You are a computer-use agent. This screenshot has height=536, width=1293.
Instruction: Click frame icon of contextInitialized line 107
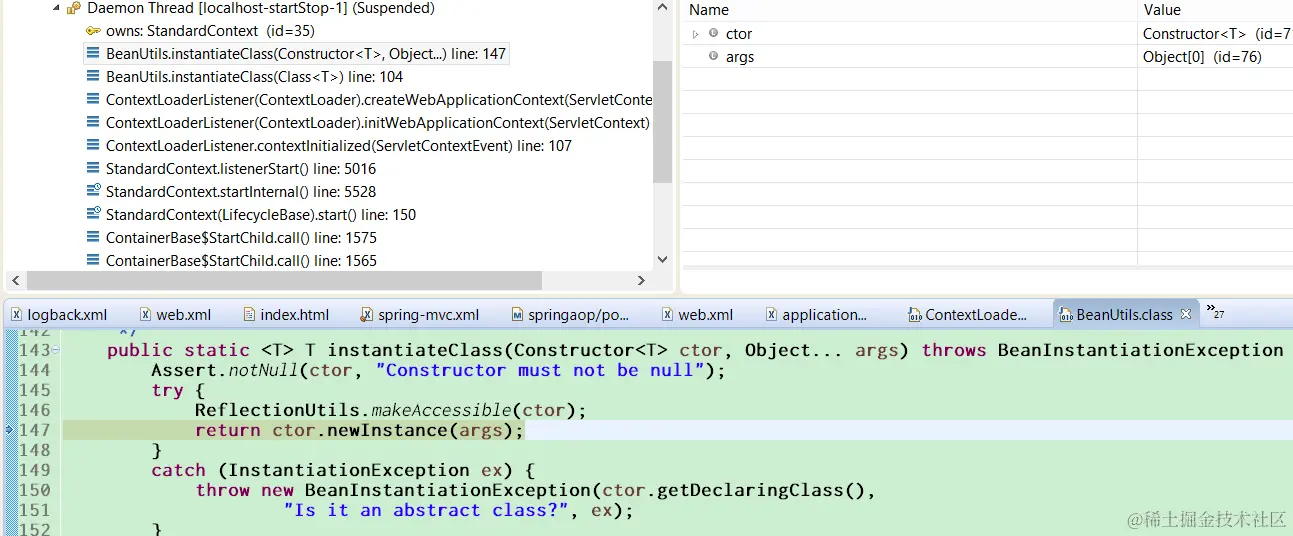coord(93,146)
